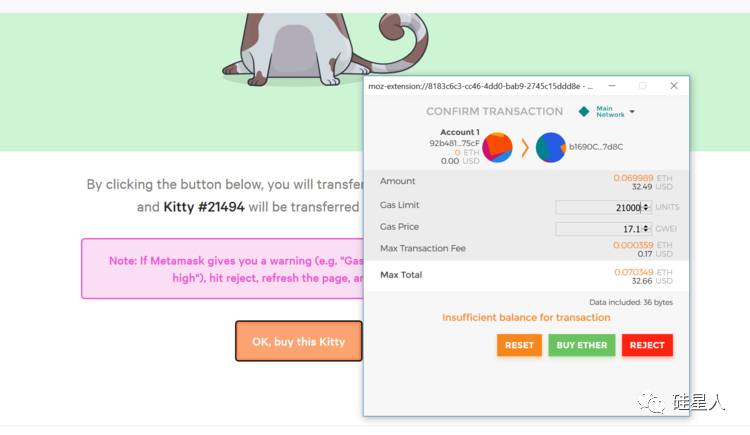750x435 pixels.
Task: Click the Gas Price input field
Action: point(598,229)
